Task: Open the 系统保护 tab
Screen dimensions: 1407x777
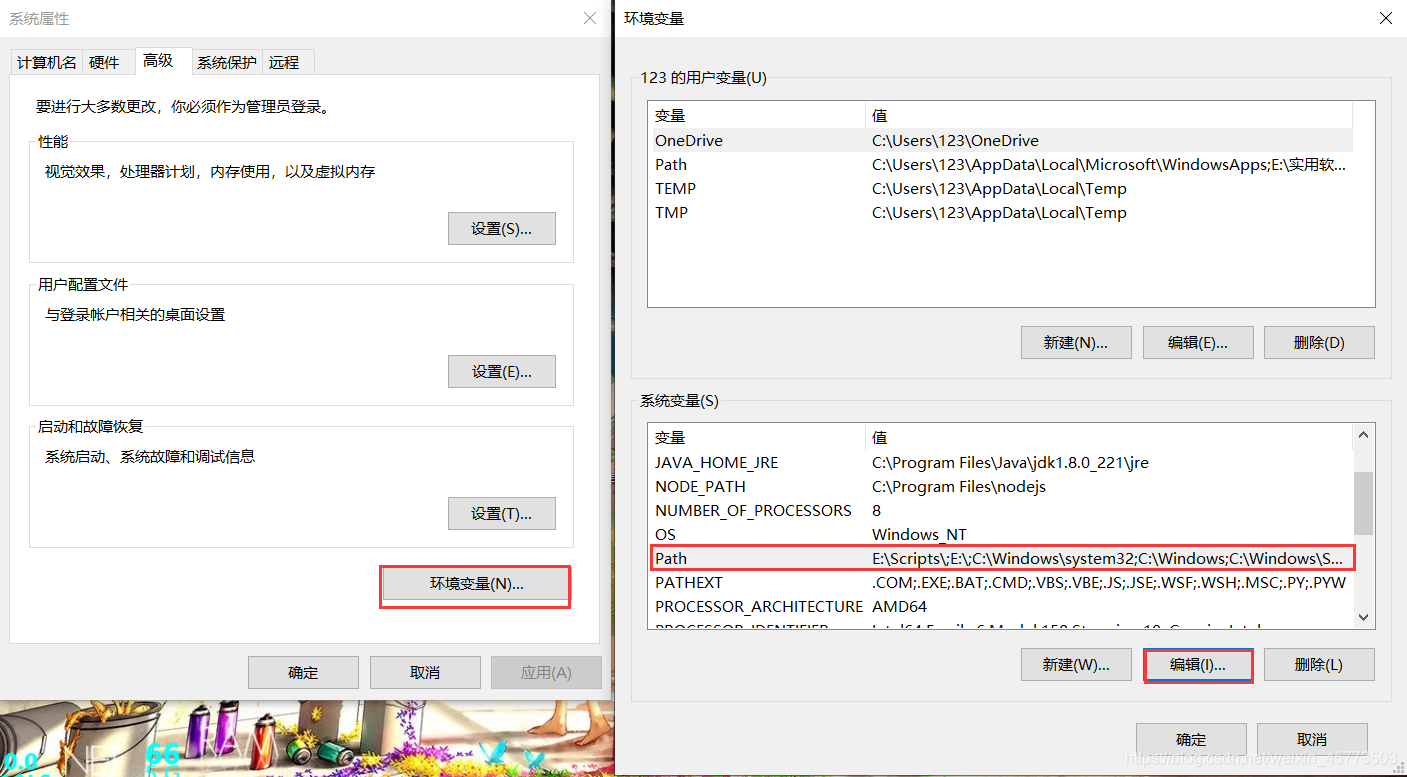Action: (x=227, y=62)
